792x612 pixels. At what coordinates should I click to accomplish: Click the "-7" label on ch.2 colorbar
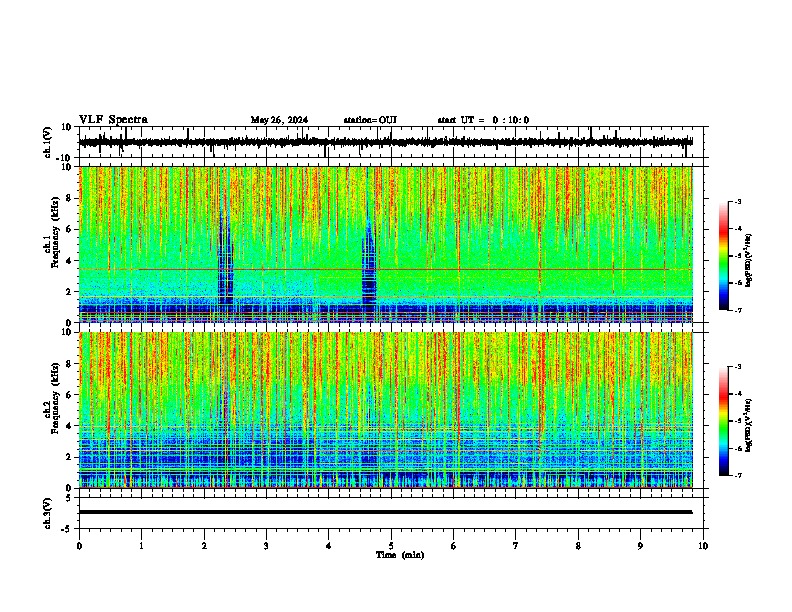[x=737, y=475]
